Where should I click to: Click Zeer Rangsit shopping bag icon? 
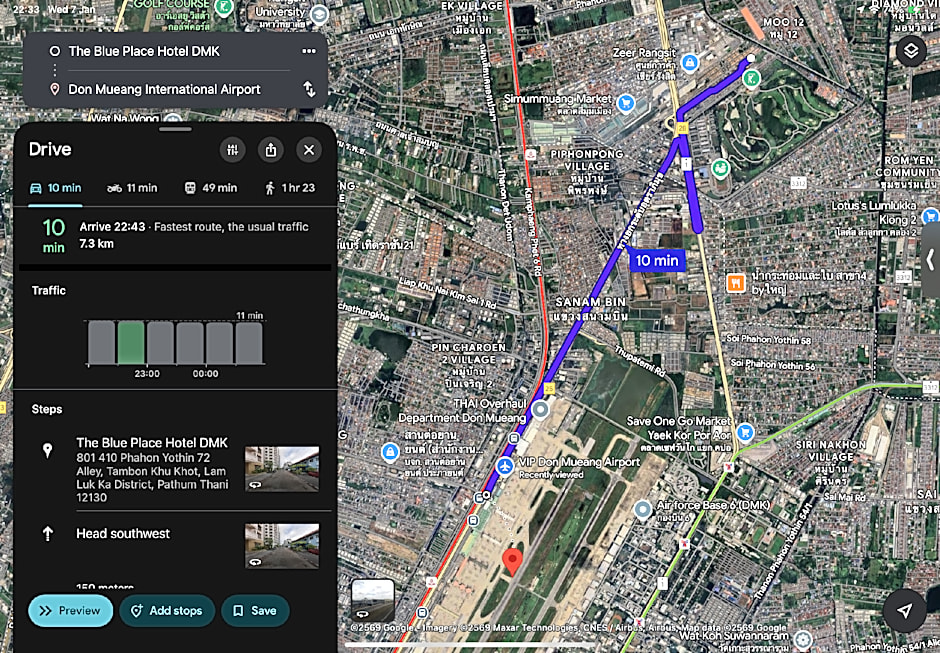[x=690, y=62]
